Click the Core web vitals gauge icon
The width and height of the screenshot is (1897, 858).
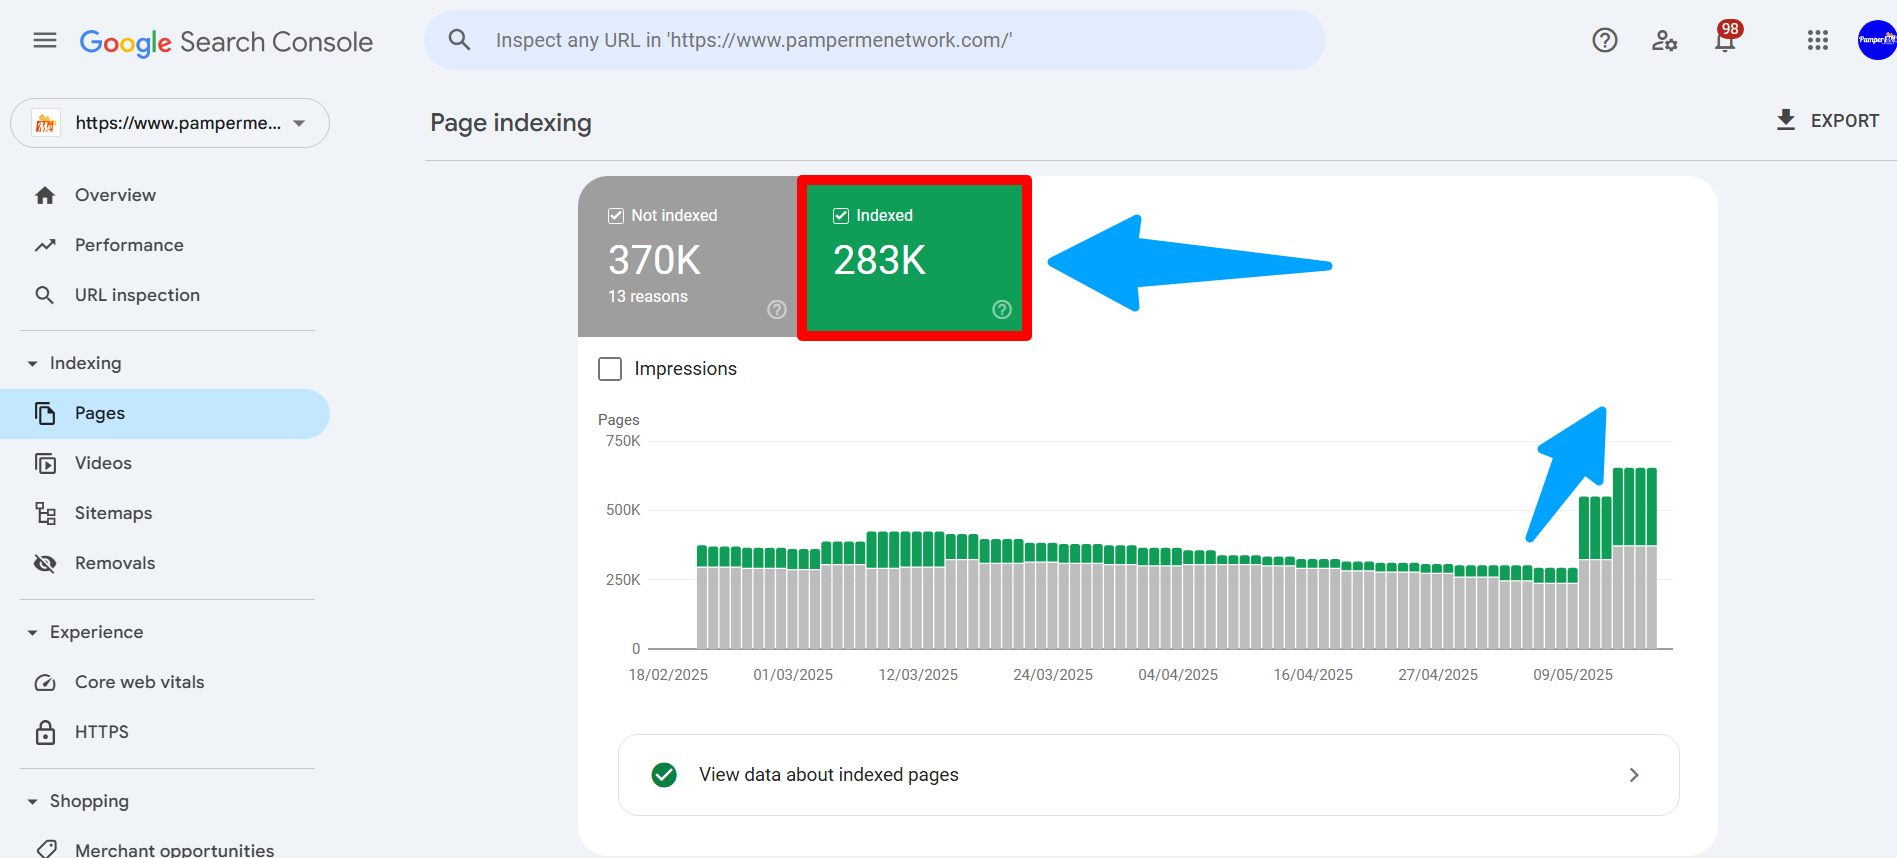tap(45, 682)
